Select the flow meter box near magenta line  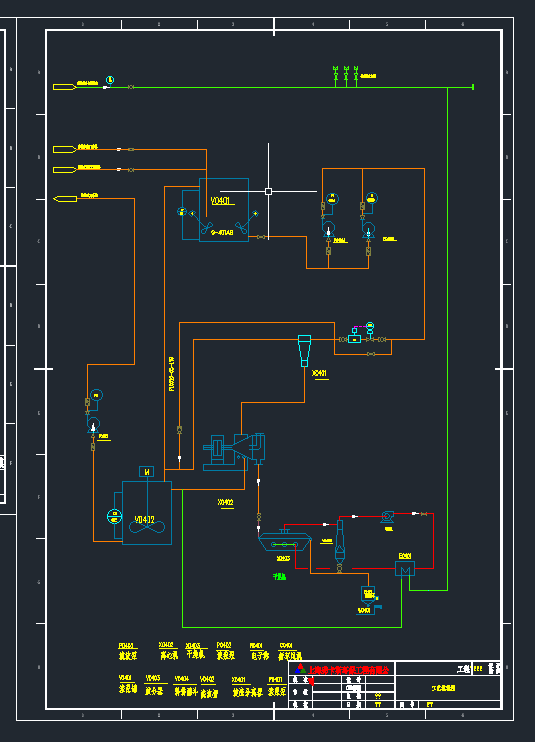pyautogui.click(x=354, y=339)
